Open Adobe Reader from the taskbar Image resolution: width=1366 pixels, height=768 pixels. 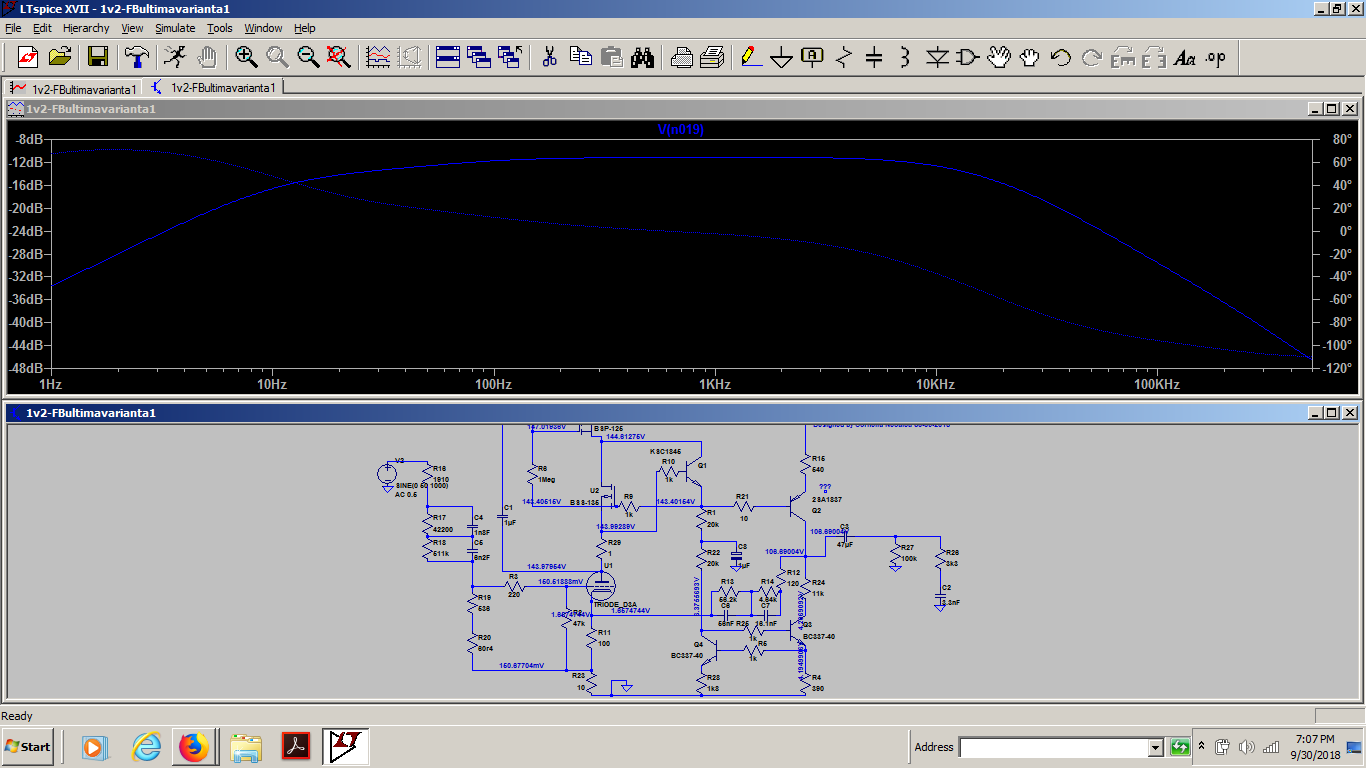coord(297,746)
